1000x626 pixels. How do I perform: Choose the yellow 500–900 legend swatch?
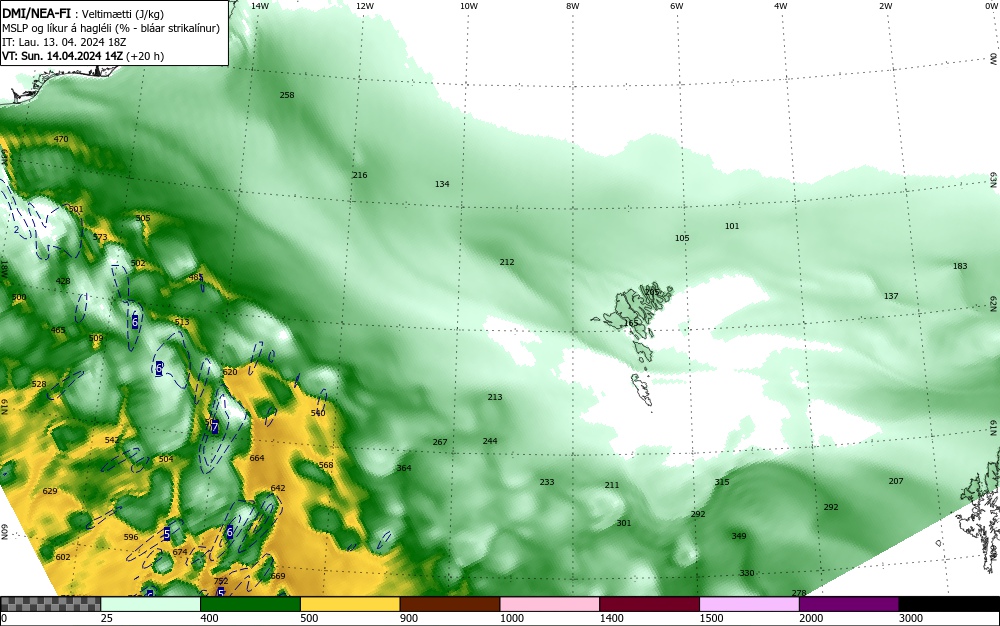coord(350,604)
